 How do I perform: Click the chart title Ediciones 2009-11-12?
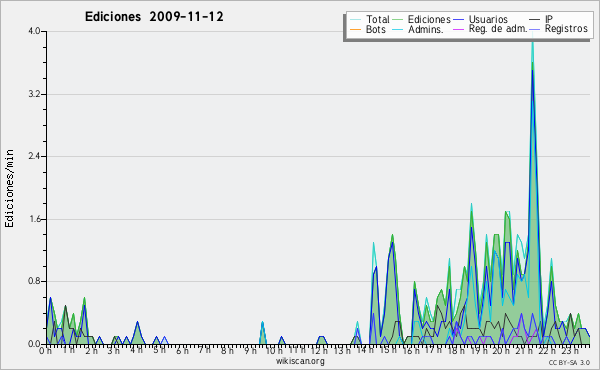(x=154, y=17)
